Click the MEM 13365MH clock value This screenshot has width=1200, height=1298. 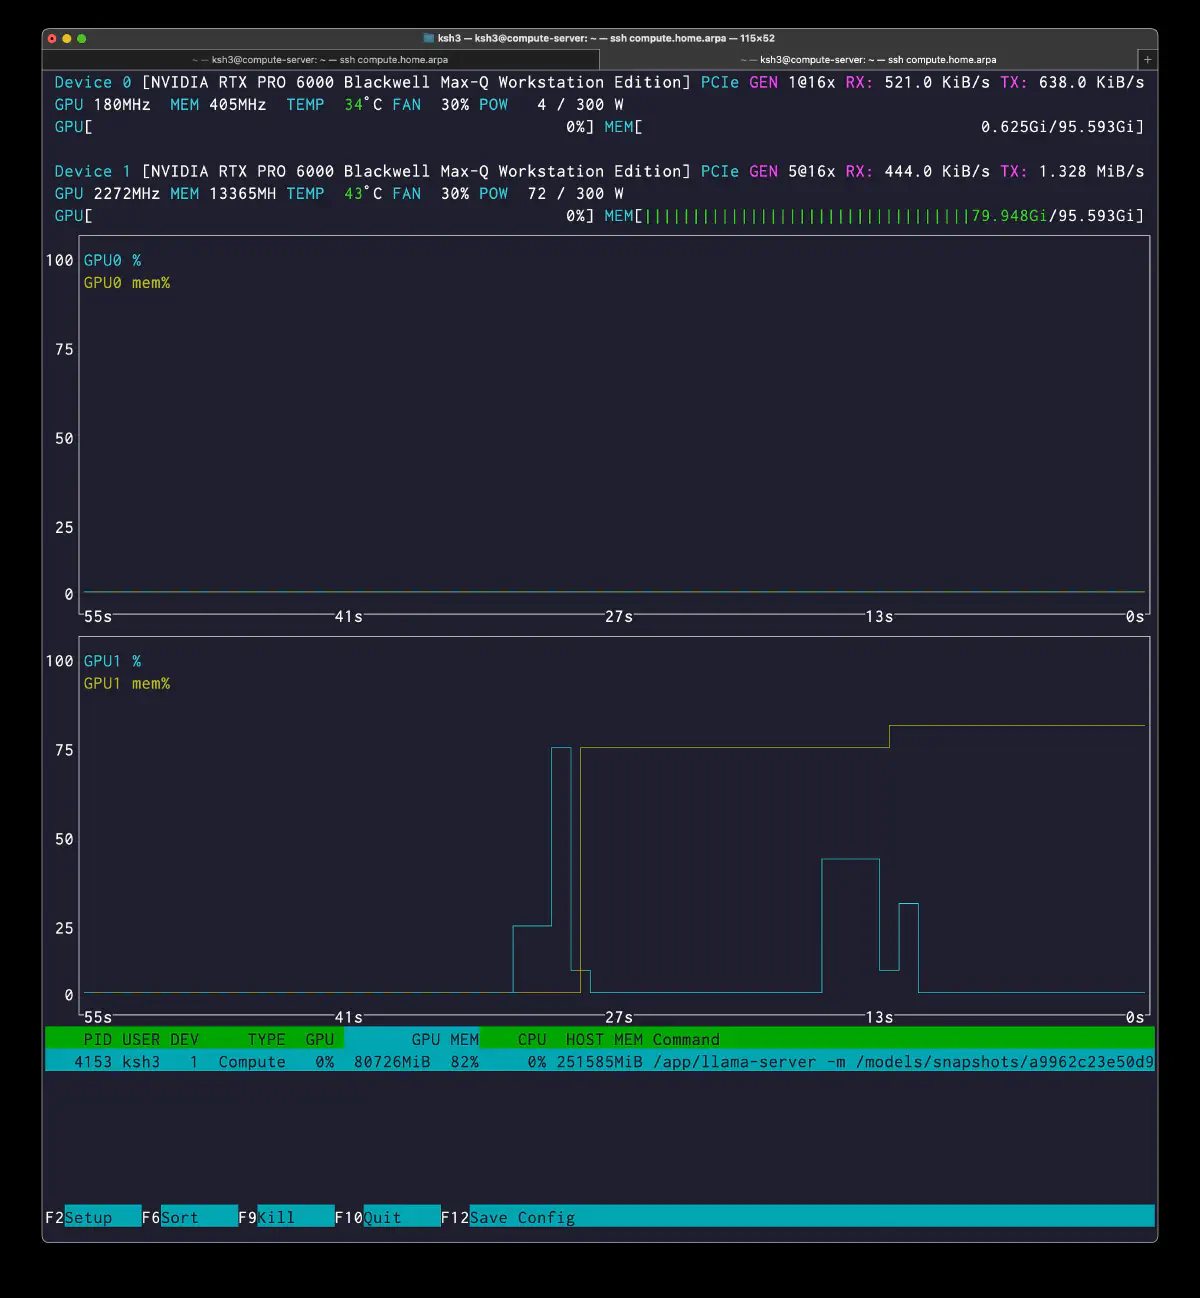click(223, 193)
